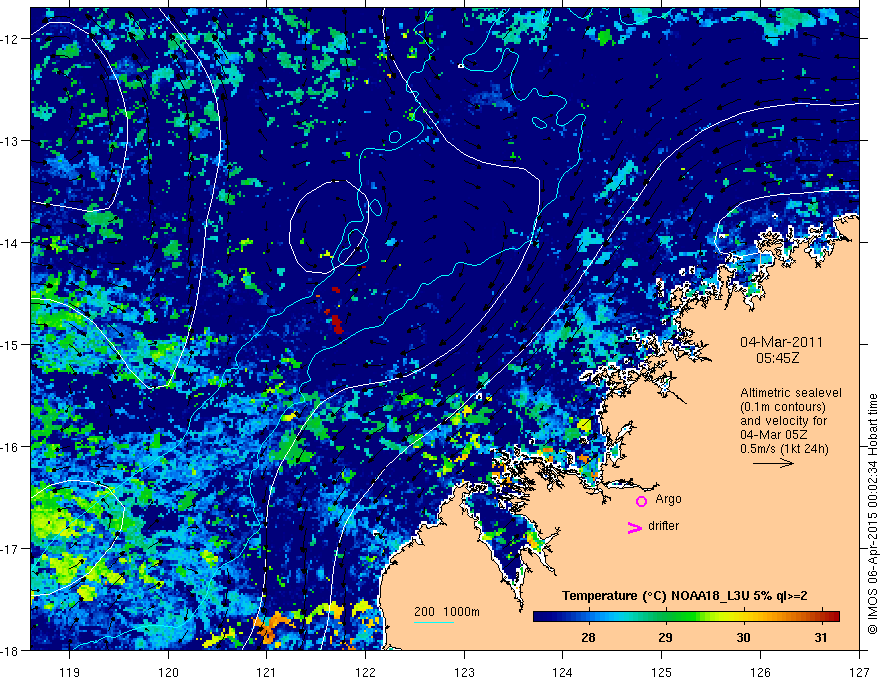This screenshot has width=880, height=680.
Task: Click the longitude axis label 127
Action: coord(859,672)
